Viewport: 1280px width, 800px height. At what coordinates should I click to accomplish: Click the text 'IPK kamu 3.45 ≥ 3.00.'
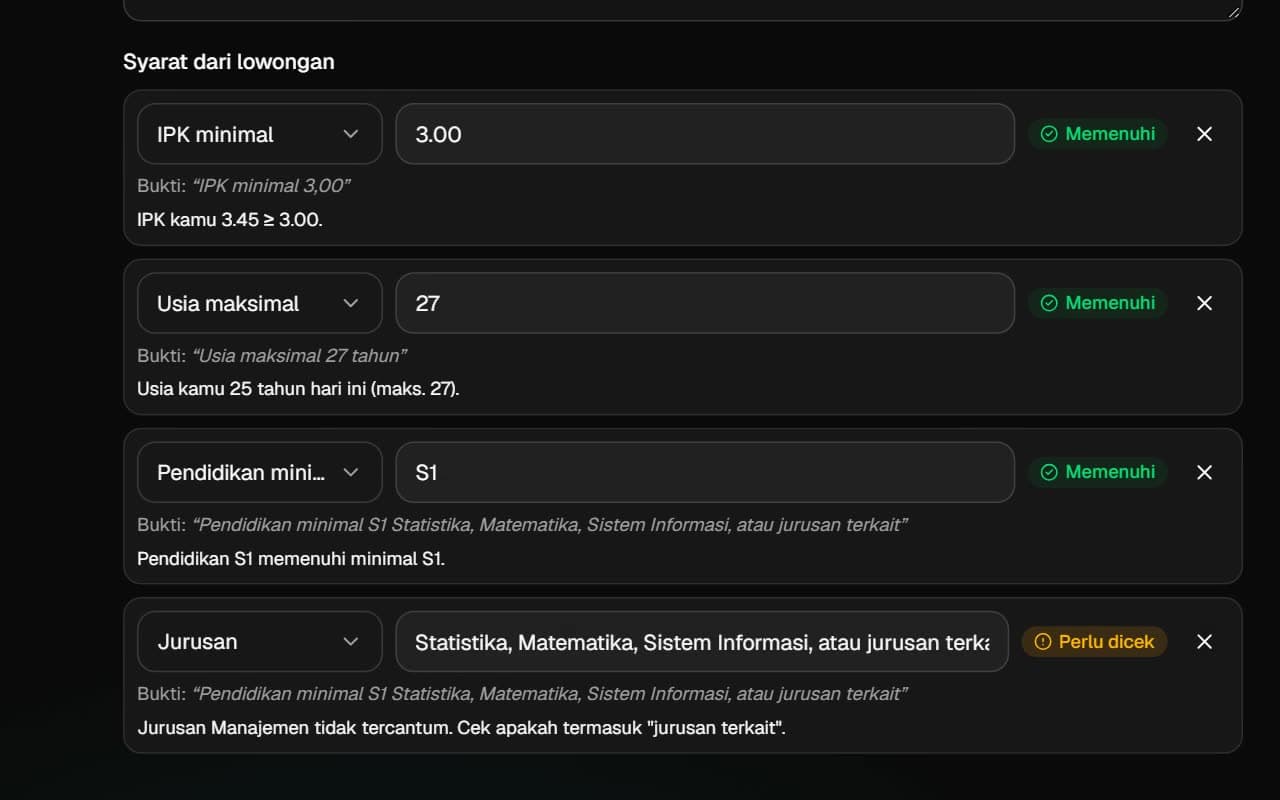coord(230,219)
